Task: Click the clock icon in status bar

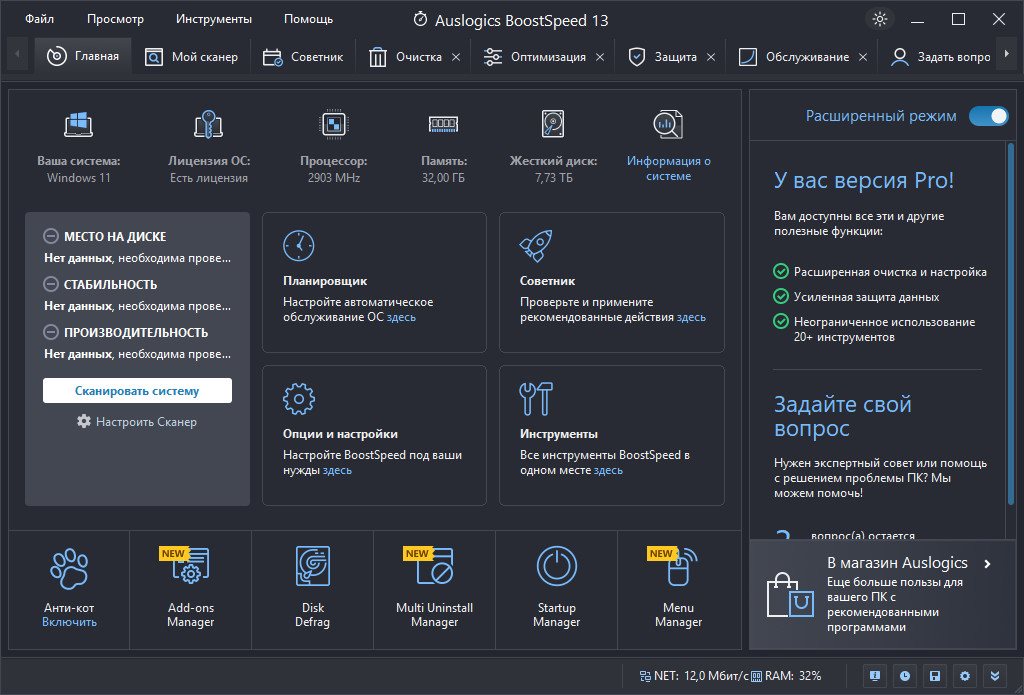Action: [904, 676]
